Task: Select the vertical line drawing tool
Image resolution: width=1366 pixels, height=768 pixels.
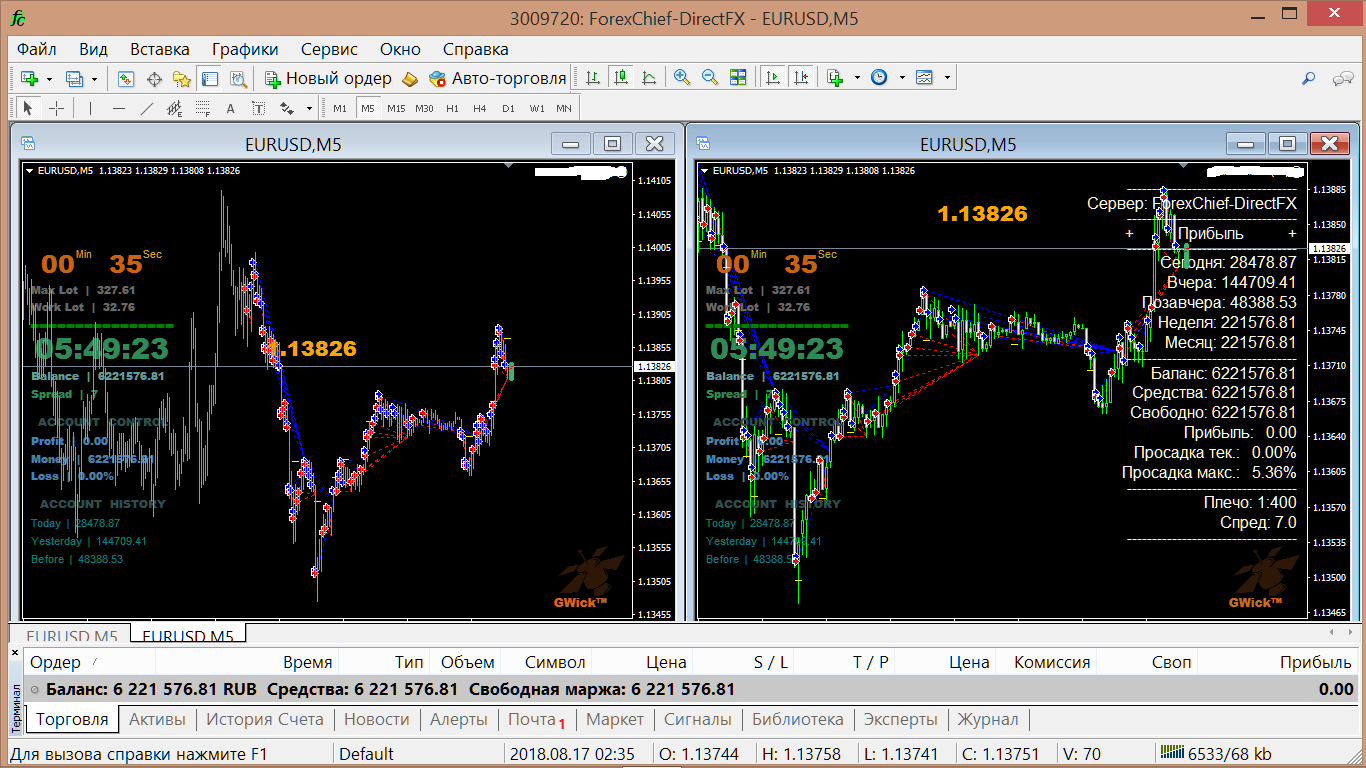Action: click(90, 108)
